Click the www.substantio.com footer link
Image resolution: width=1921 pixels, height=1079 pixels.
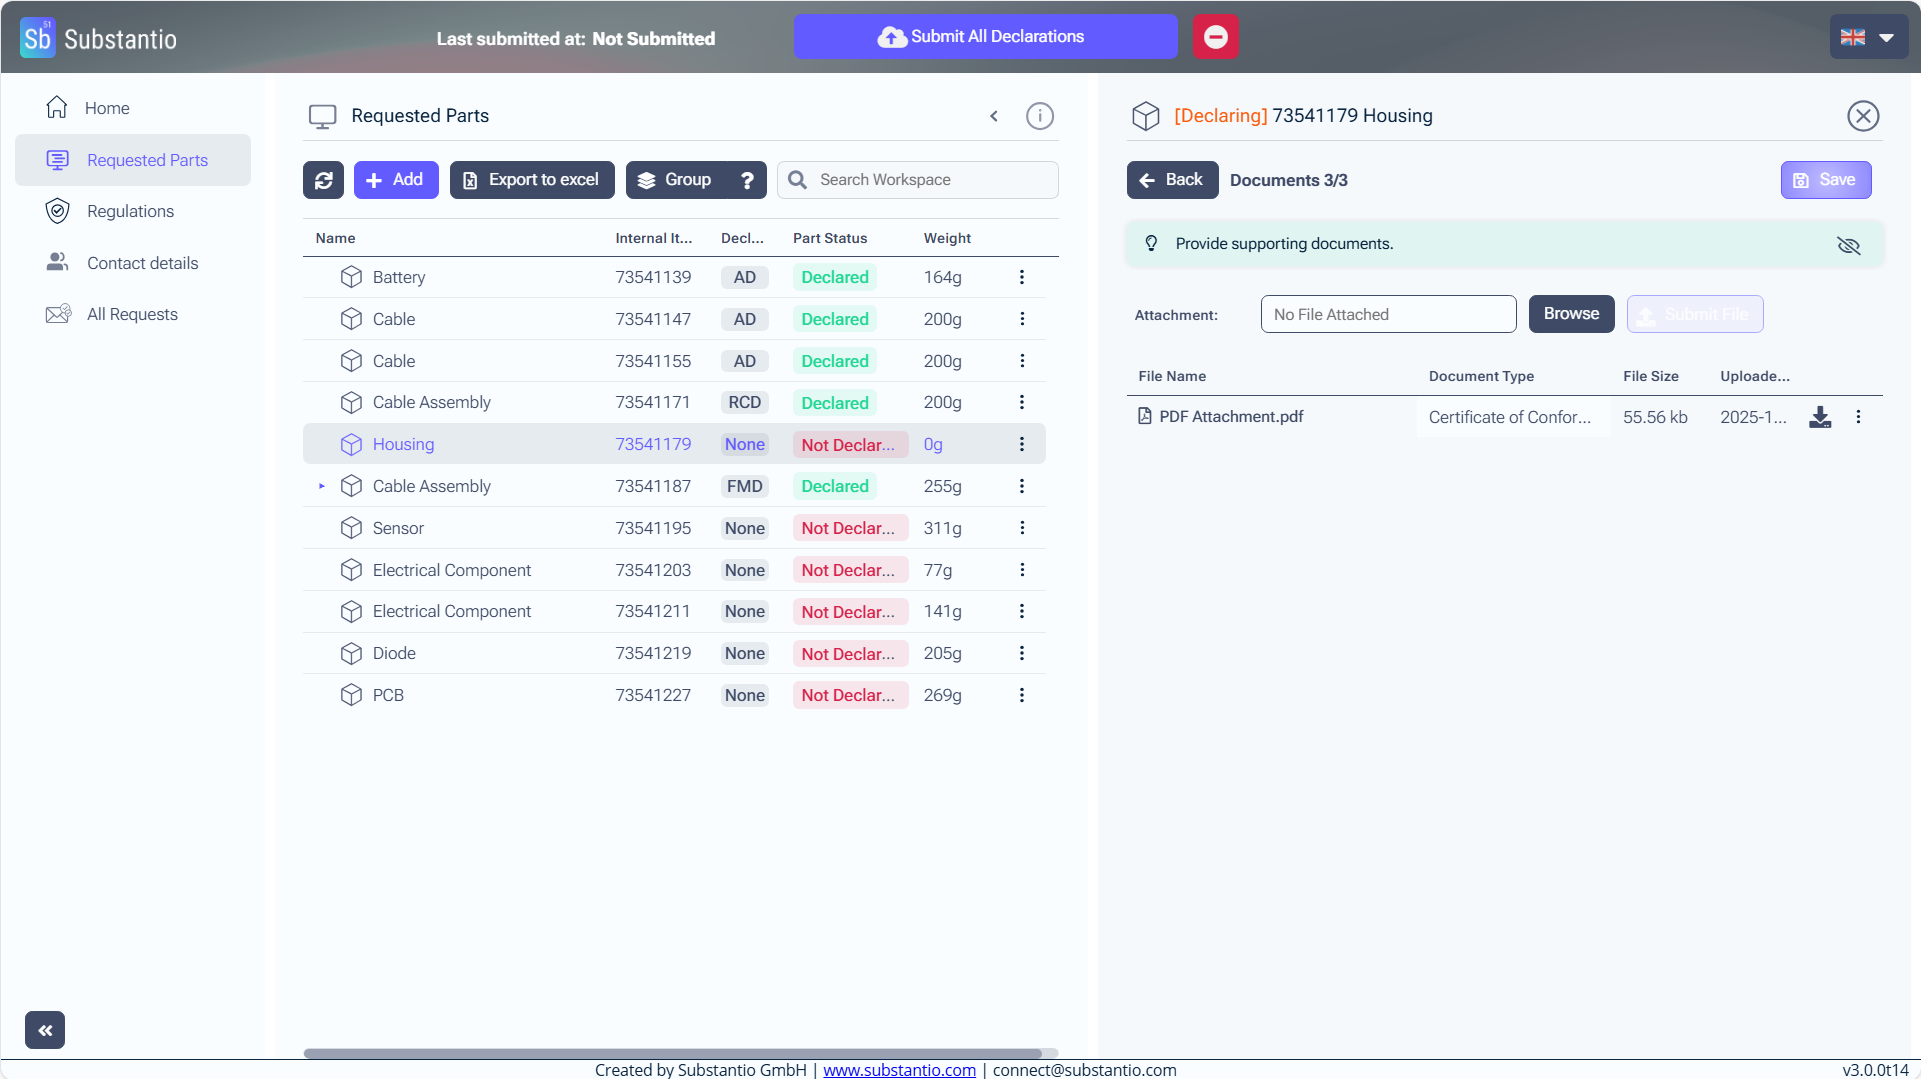click(899, 1070)
